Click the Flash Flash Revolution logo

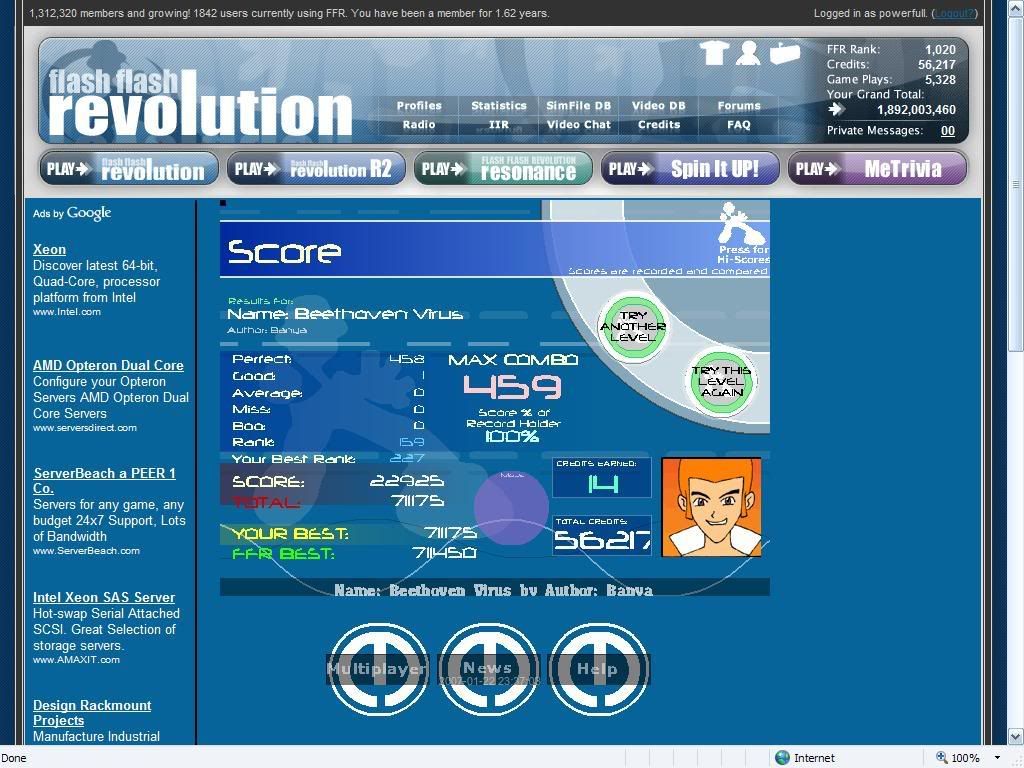[200, 103]
